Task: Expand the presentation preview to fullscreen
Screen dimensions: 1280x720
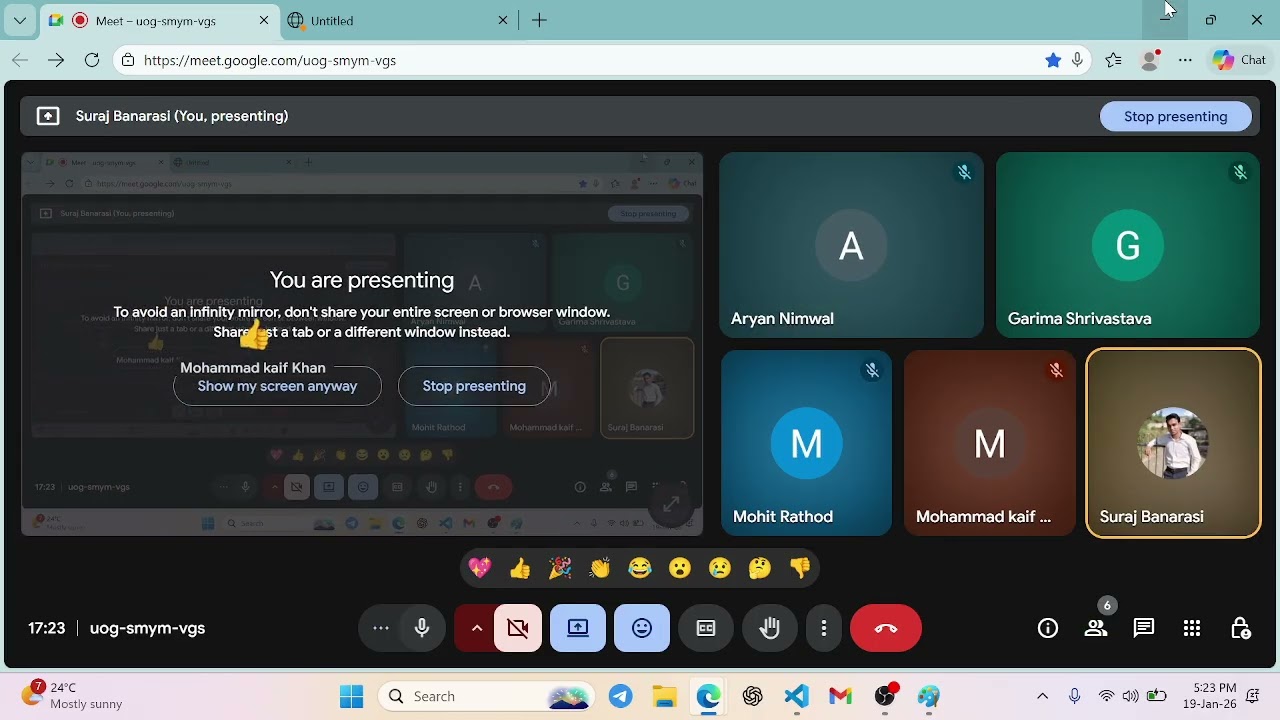Action: [x=672, y=504]
